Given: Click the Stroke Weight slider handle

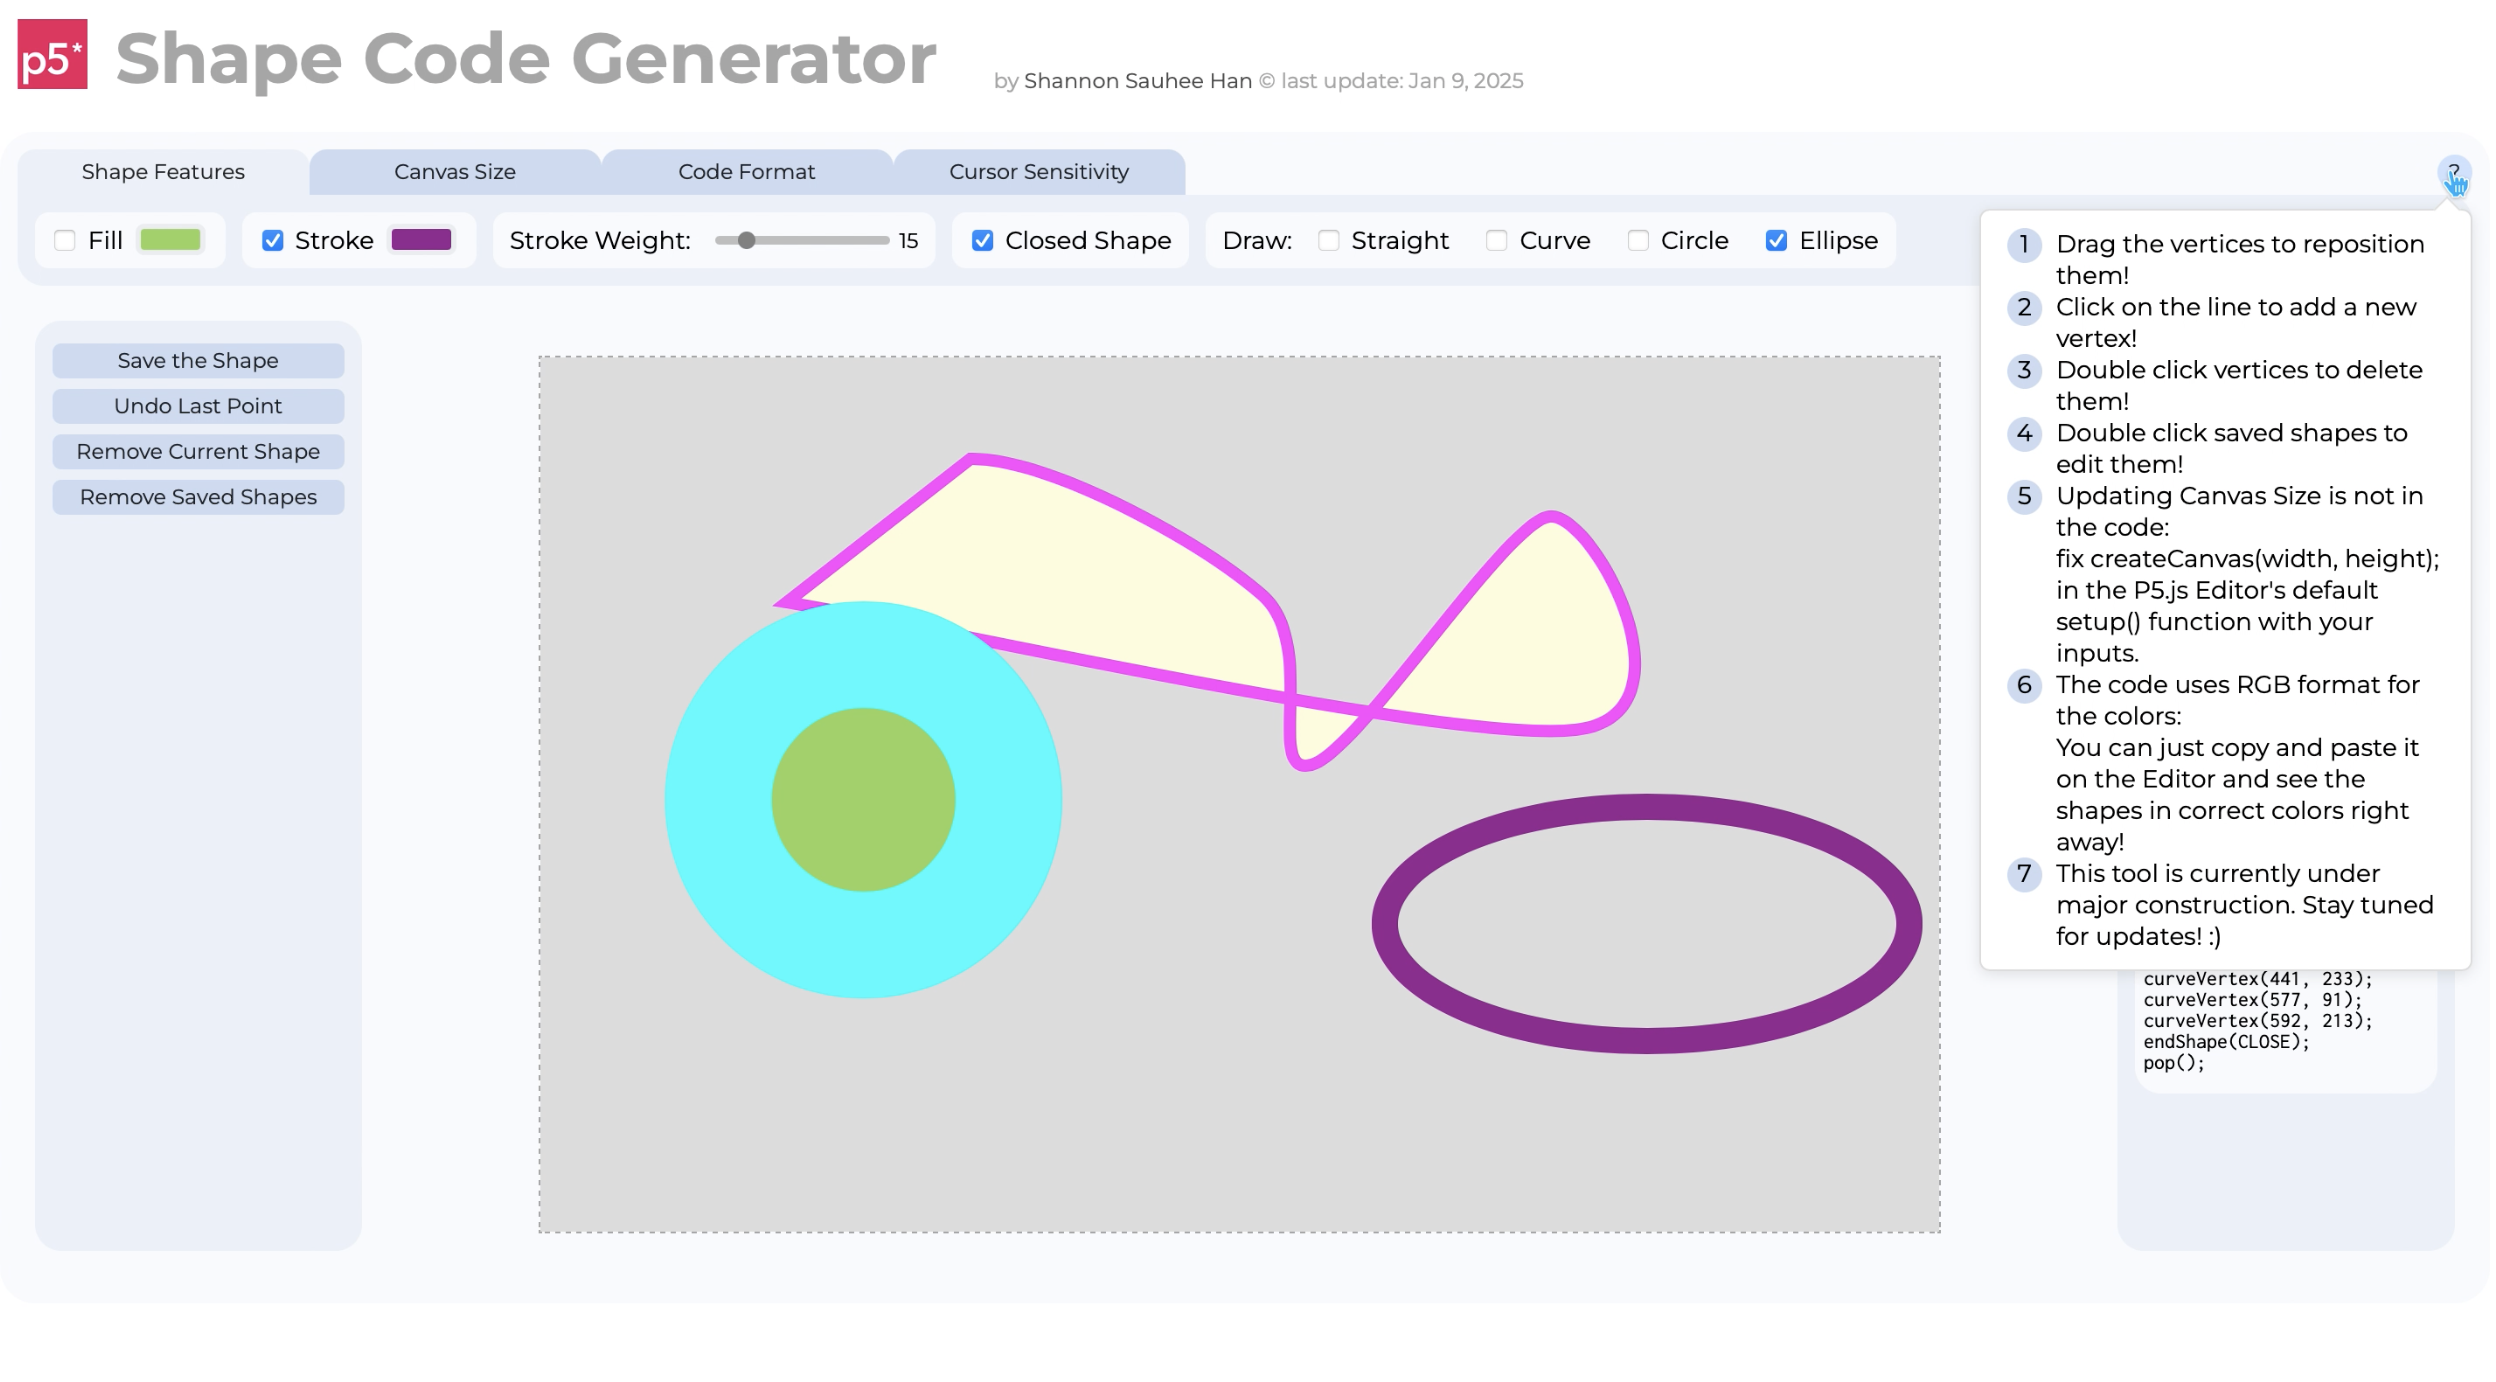Looking at the screenshot, I should coord(746,241).
